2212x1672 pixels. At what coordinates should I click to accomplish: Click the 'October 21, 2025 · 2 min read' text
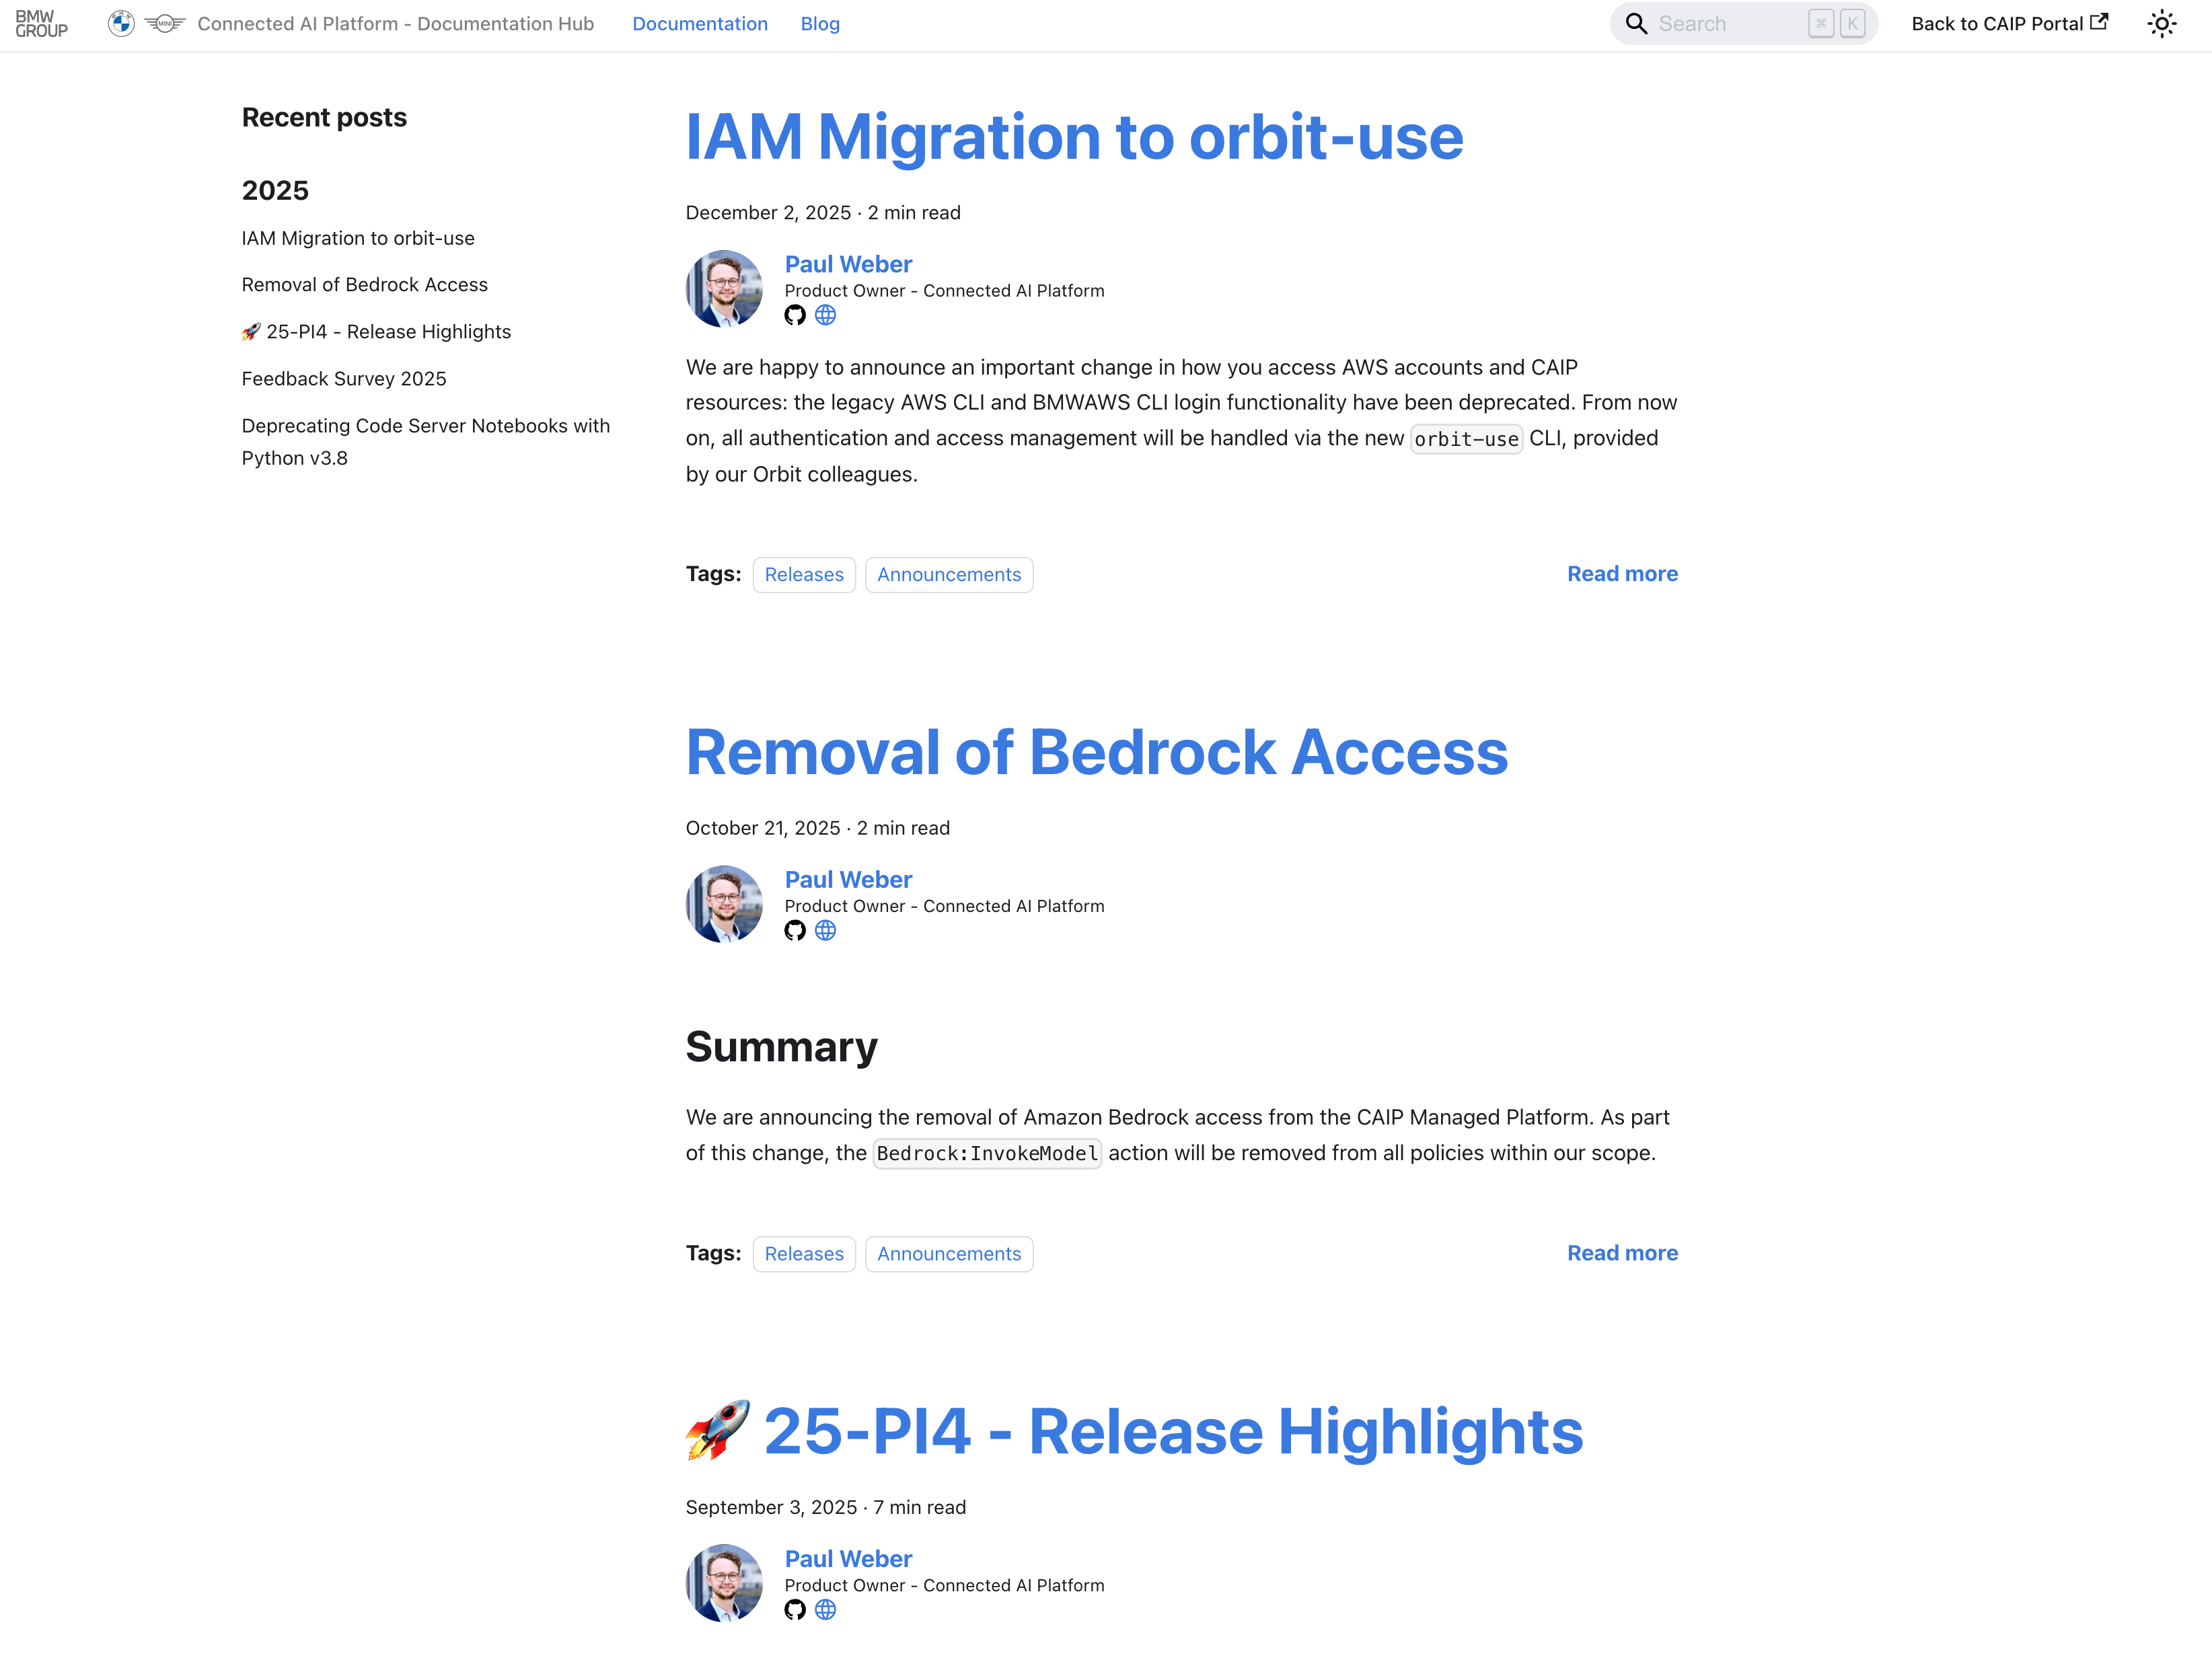point(818,828)
